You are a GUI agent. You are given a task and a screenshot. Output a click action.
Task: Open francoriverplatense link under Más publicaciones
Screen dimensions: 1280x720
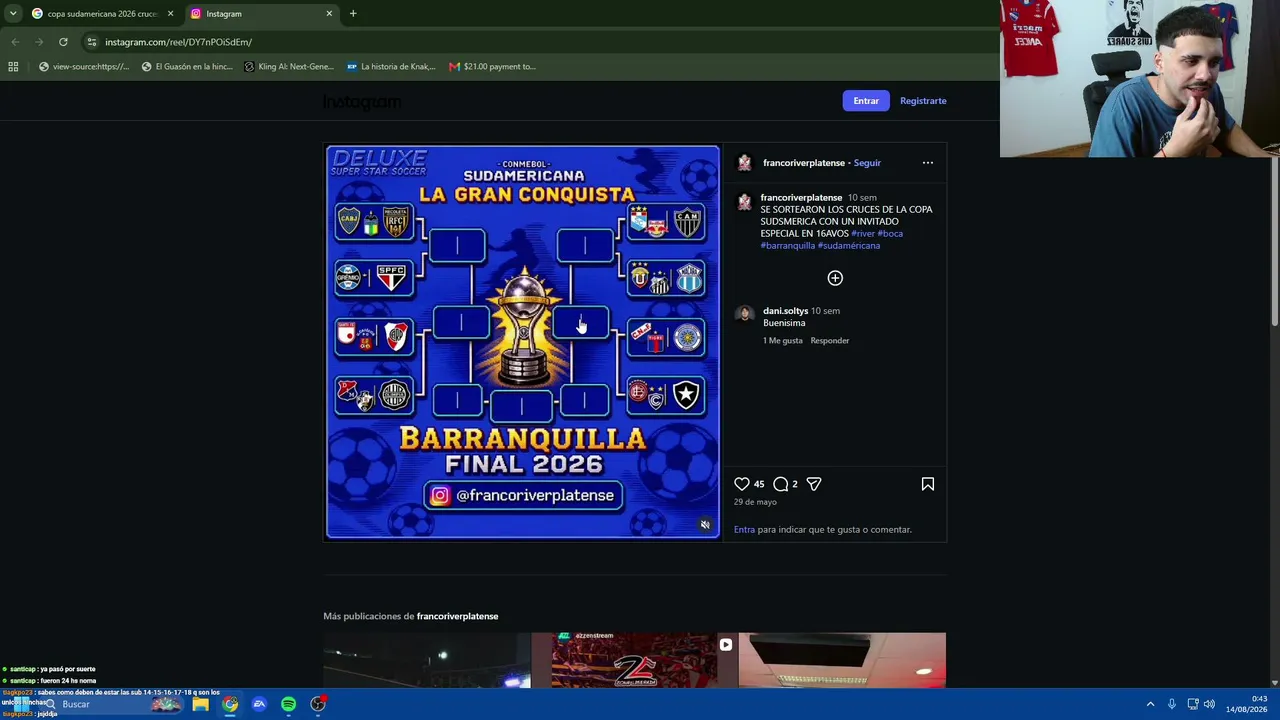tap(457, 616)
